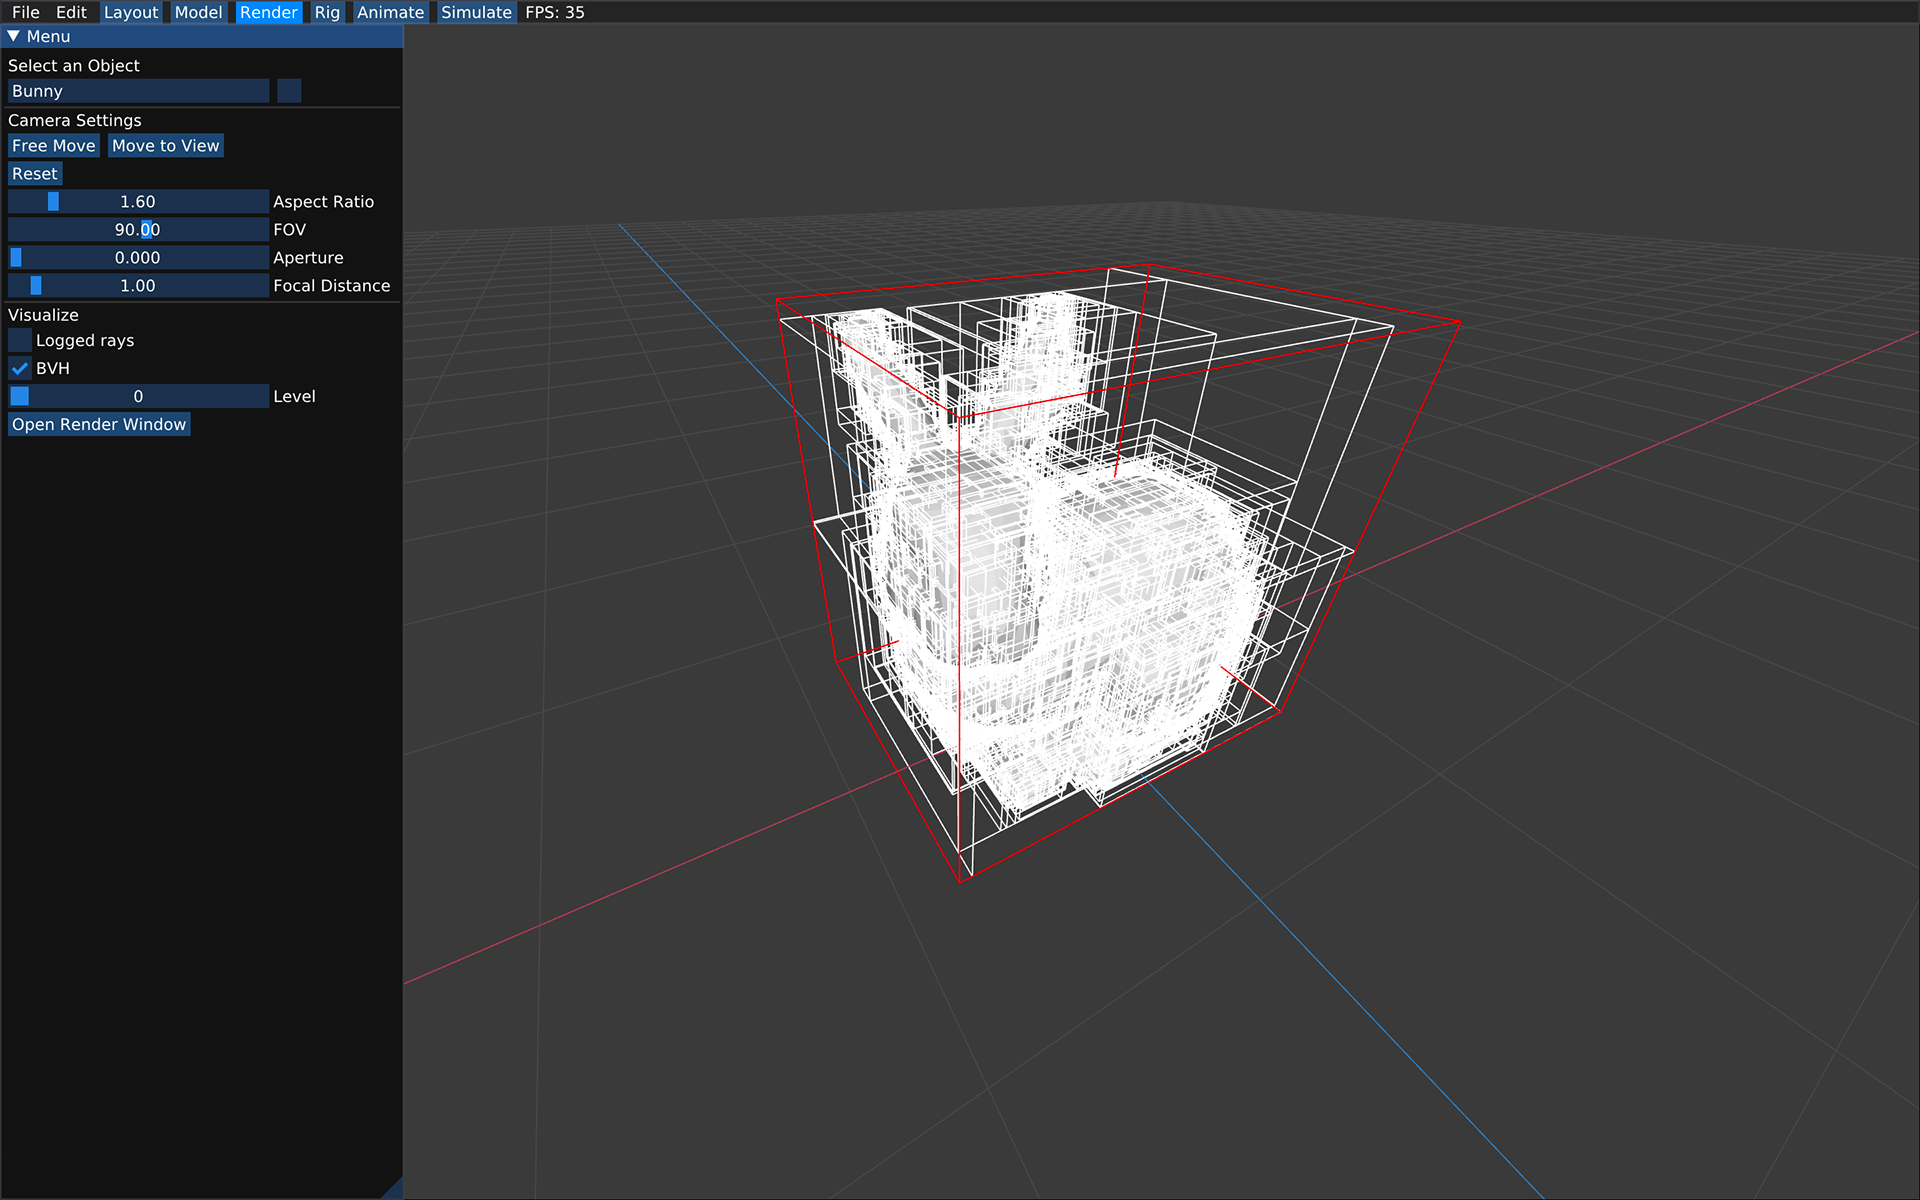This screenshot has width=1920, height=1200.
Task: Open the Bunny object dropdown
Action: (x=138, y=91)
